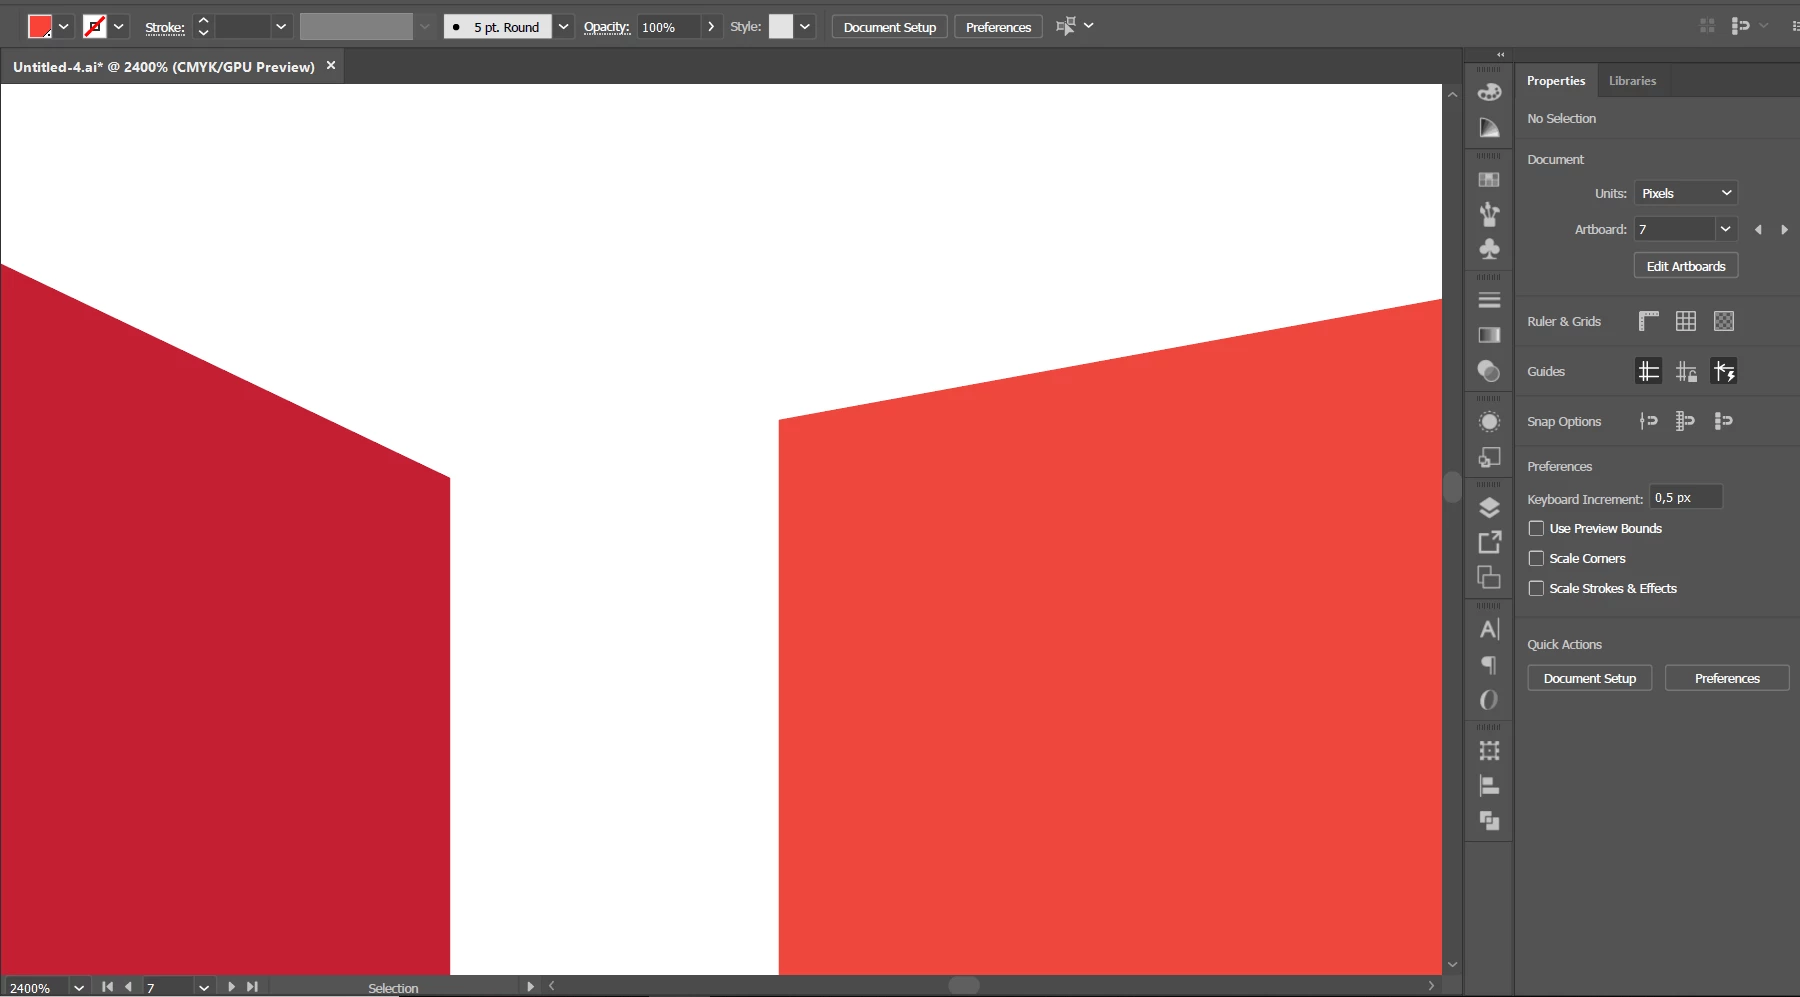Open the Transform panel icon
1800x997 pixels.
(1489, 750)
